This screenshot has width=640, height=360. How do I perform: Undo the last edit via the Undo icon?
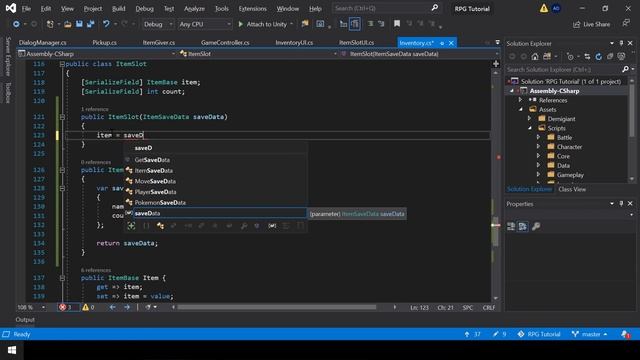click(106, 24)
